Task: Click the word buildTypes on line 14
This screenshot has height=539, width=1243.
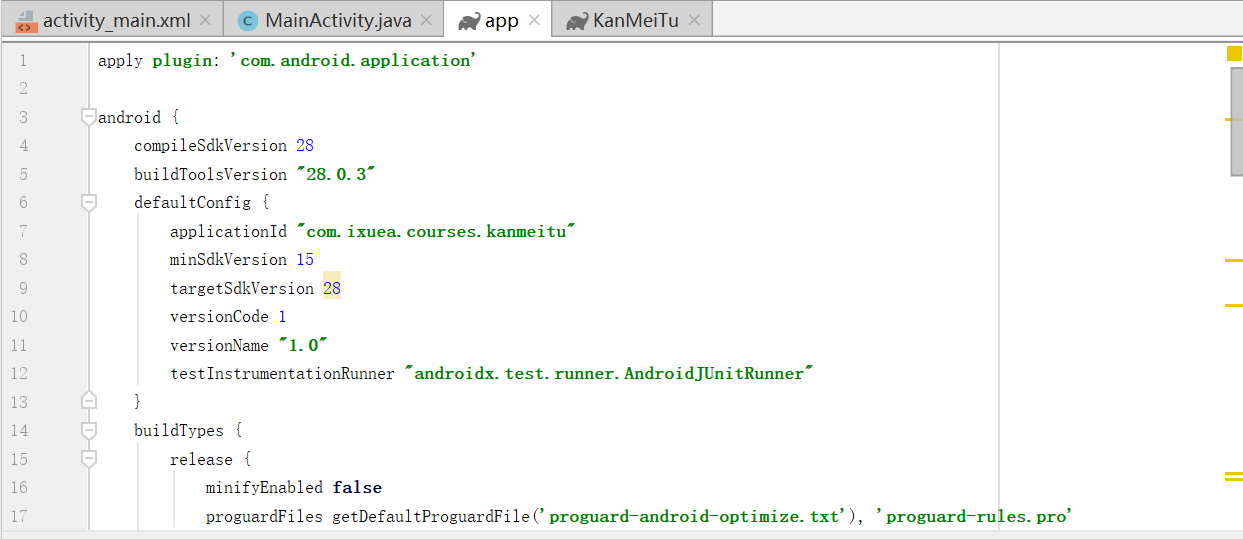Action: tap(179, 430)
